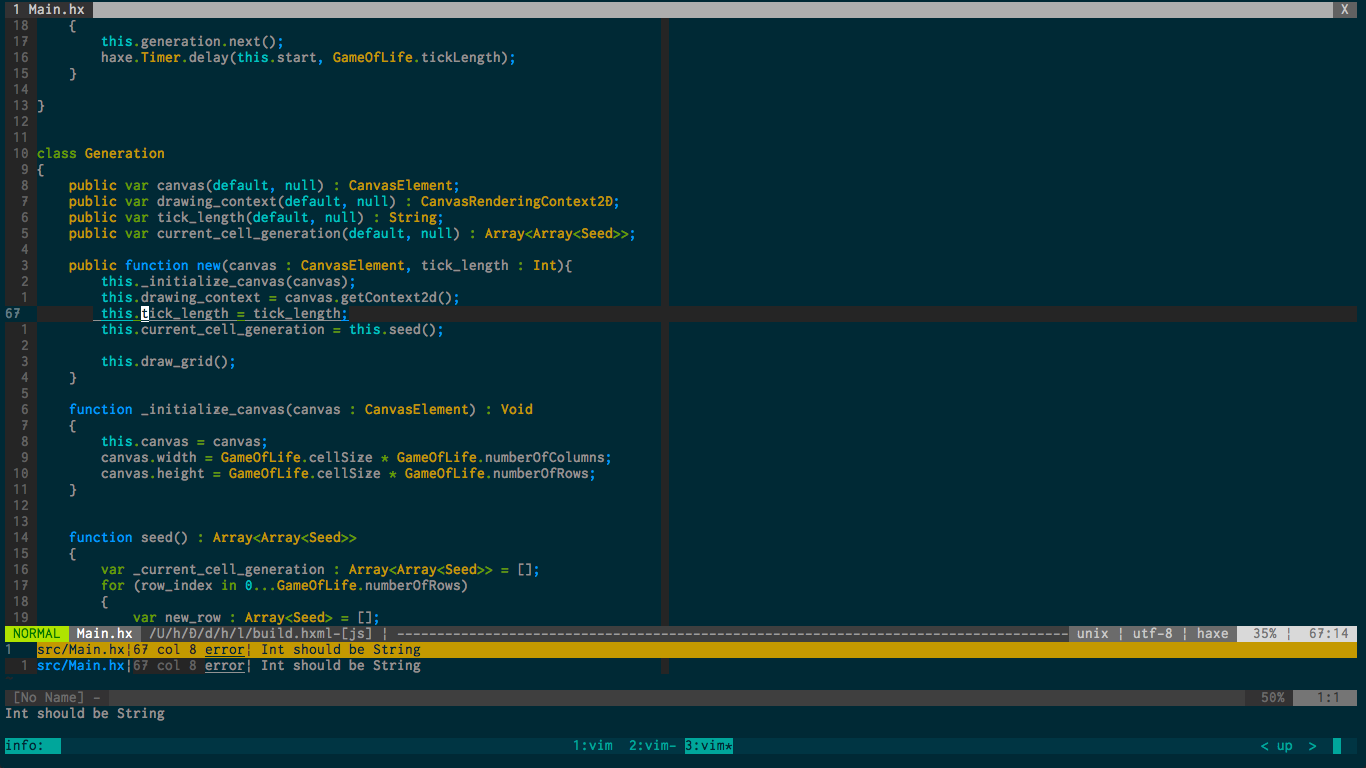
Task: Select the second src/Main.hx quickfix entry
Action: click(80, 665)
